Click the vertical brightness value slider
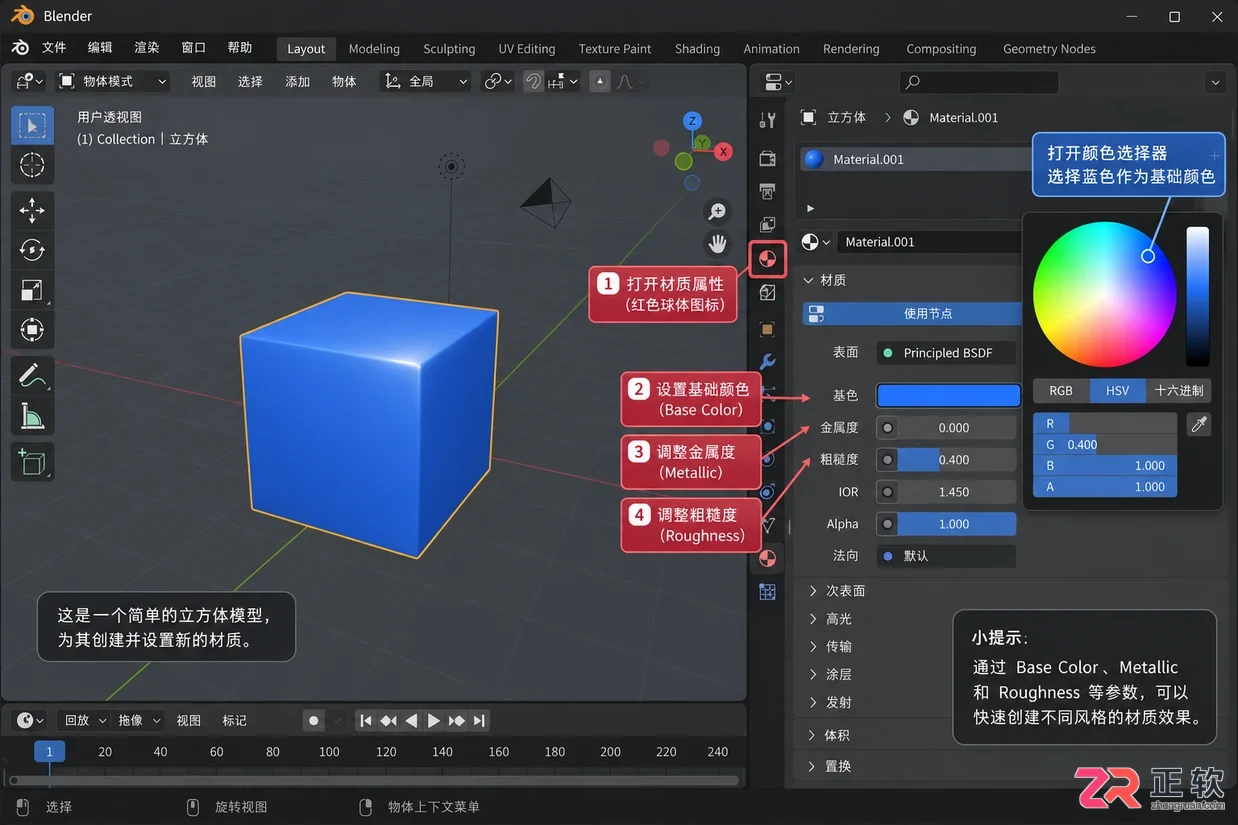The width and height of the screenshot is (1238, 825). point(1197,296)
